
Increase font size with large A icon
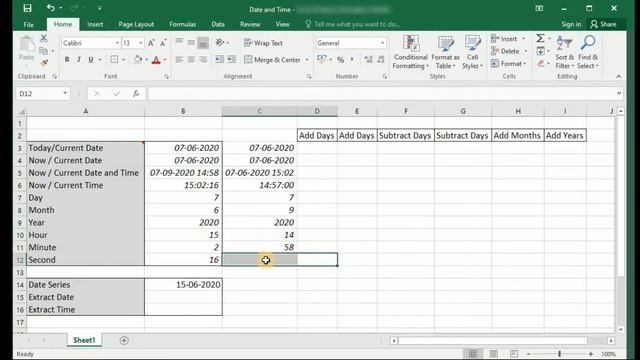(151, 43)
